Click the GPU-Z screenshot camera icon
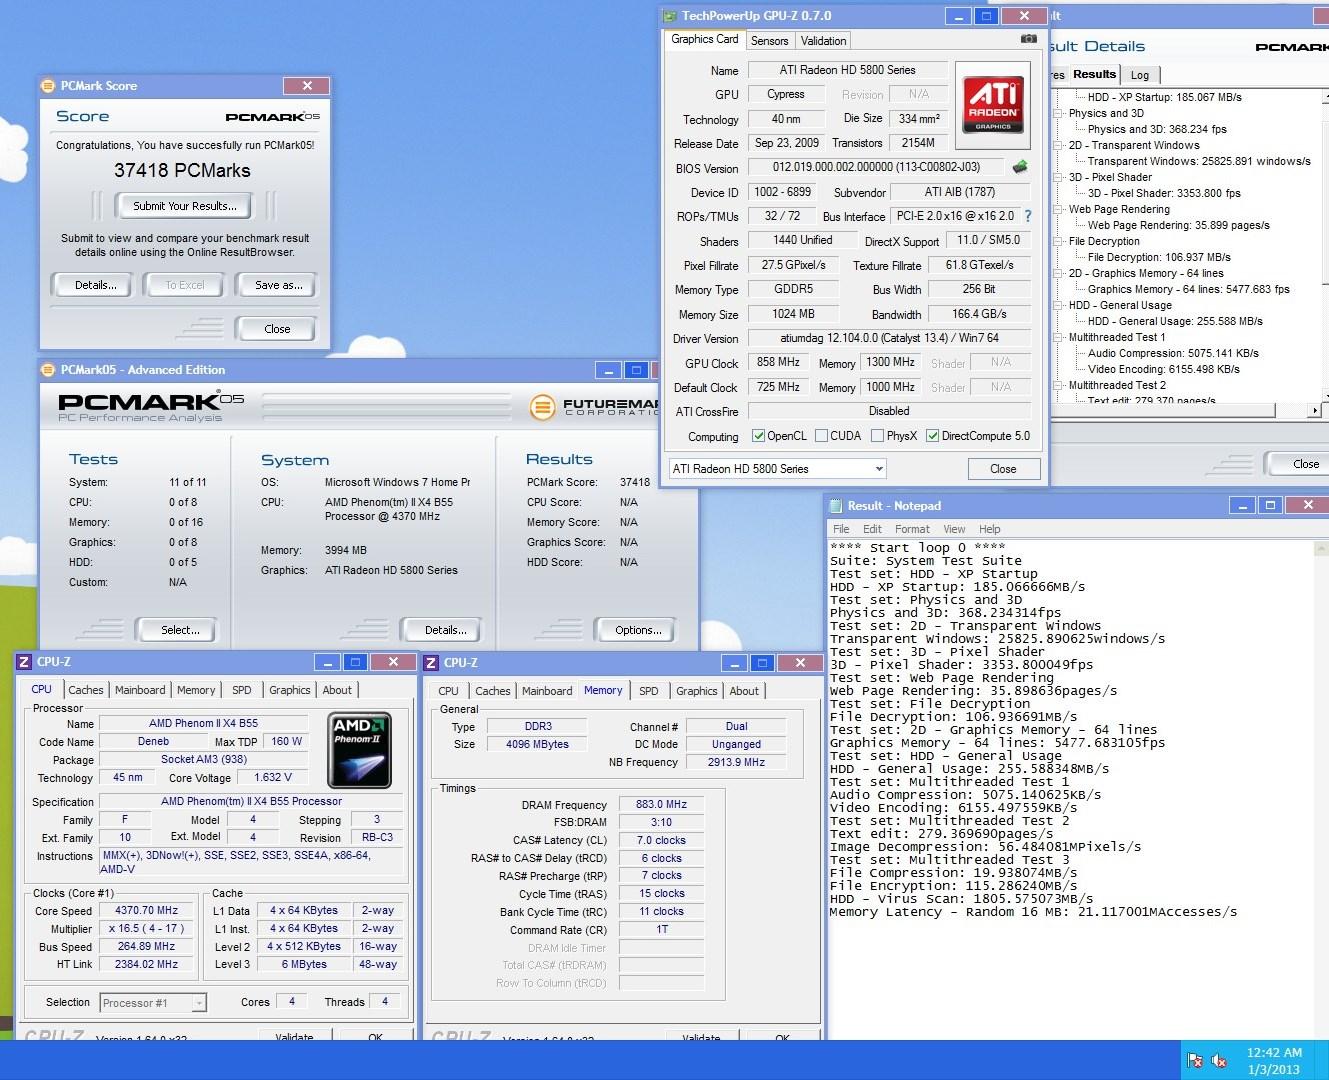 click(x=1028, y=39)
